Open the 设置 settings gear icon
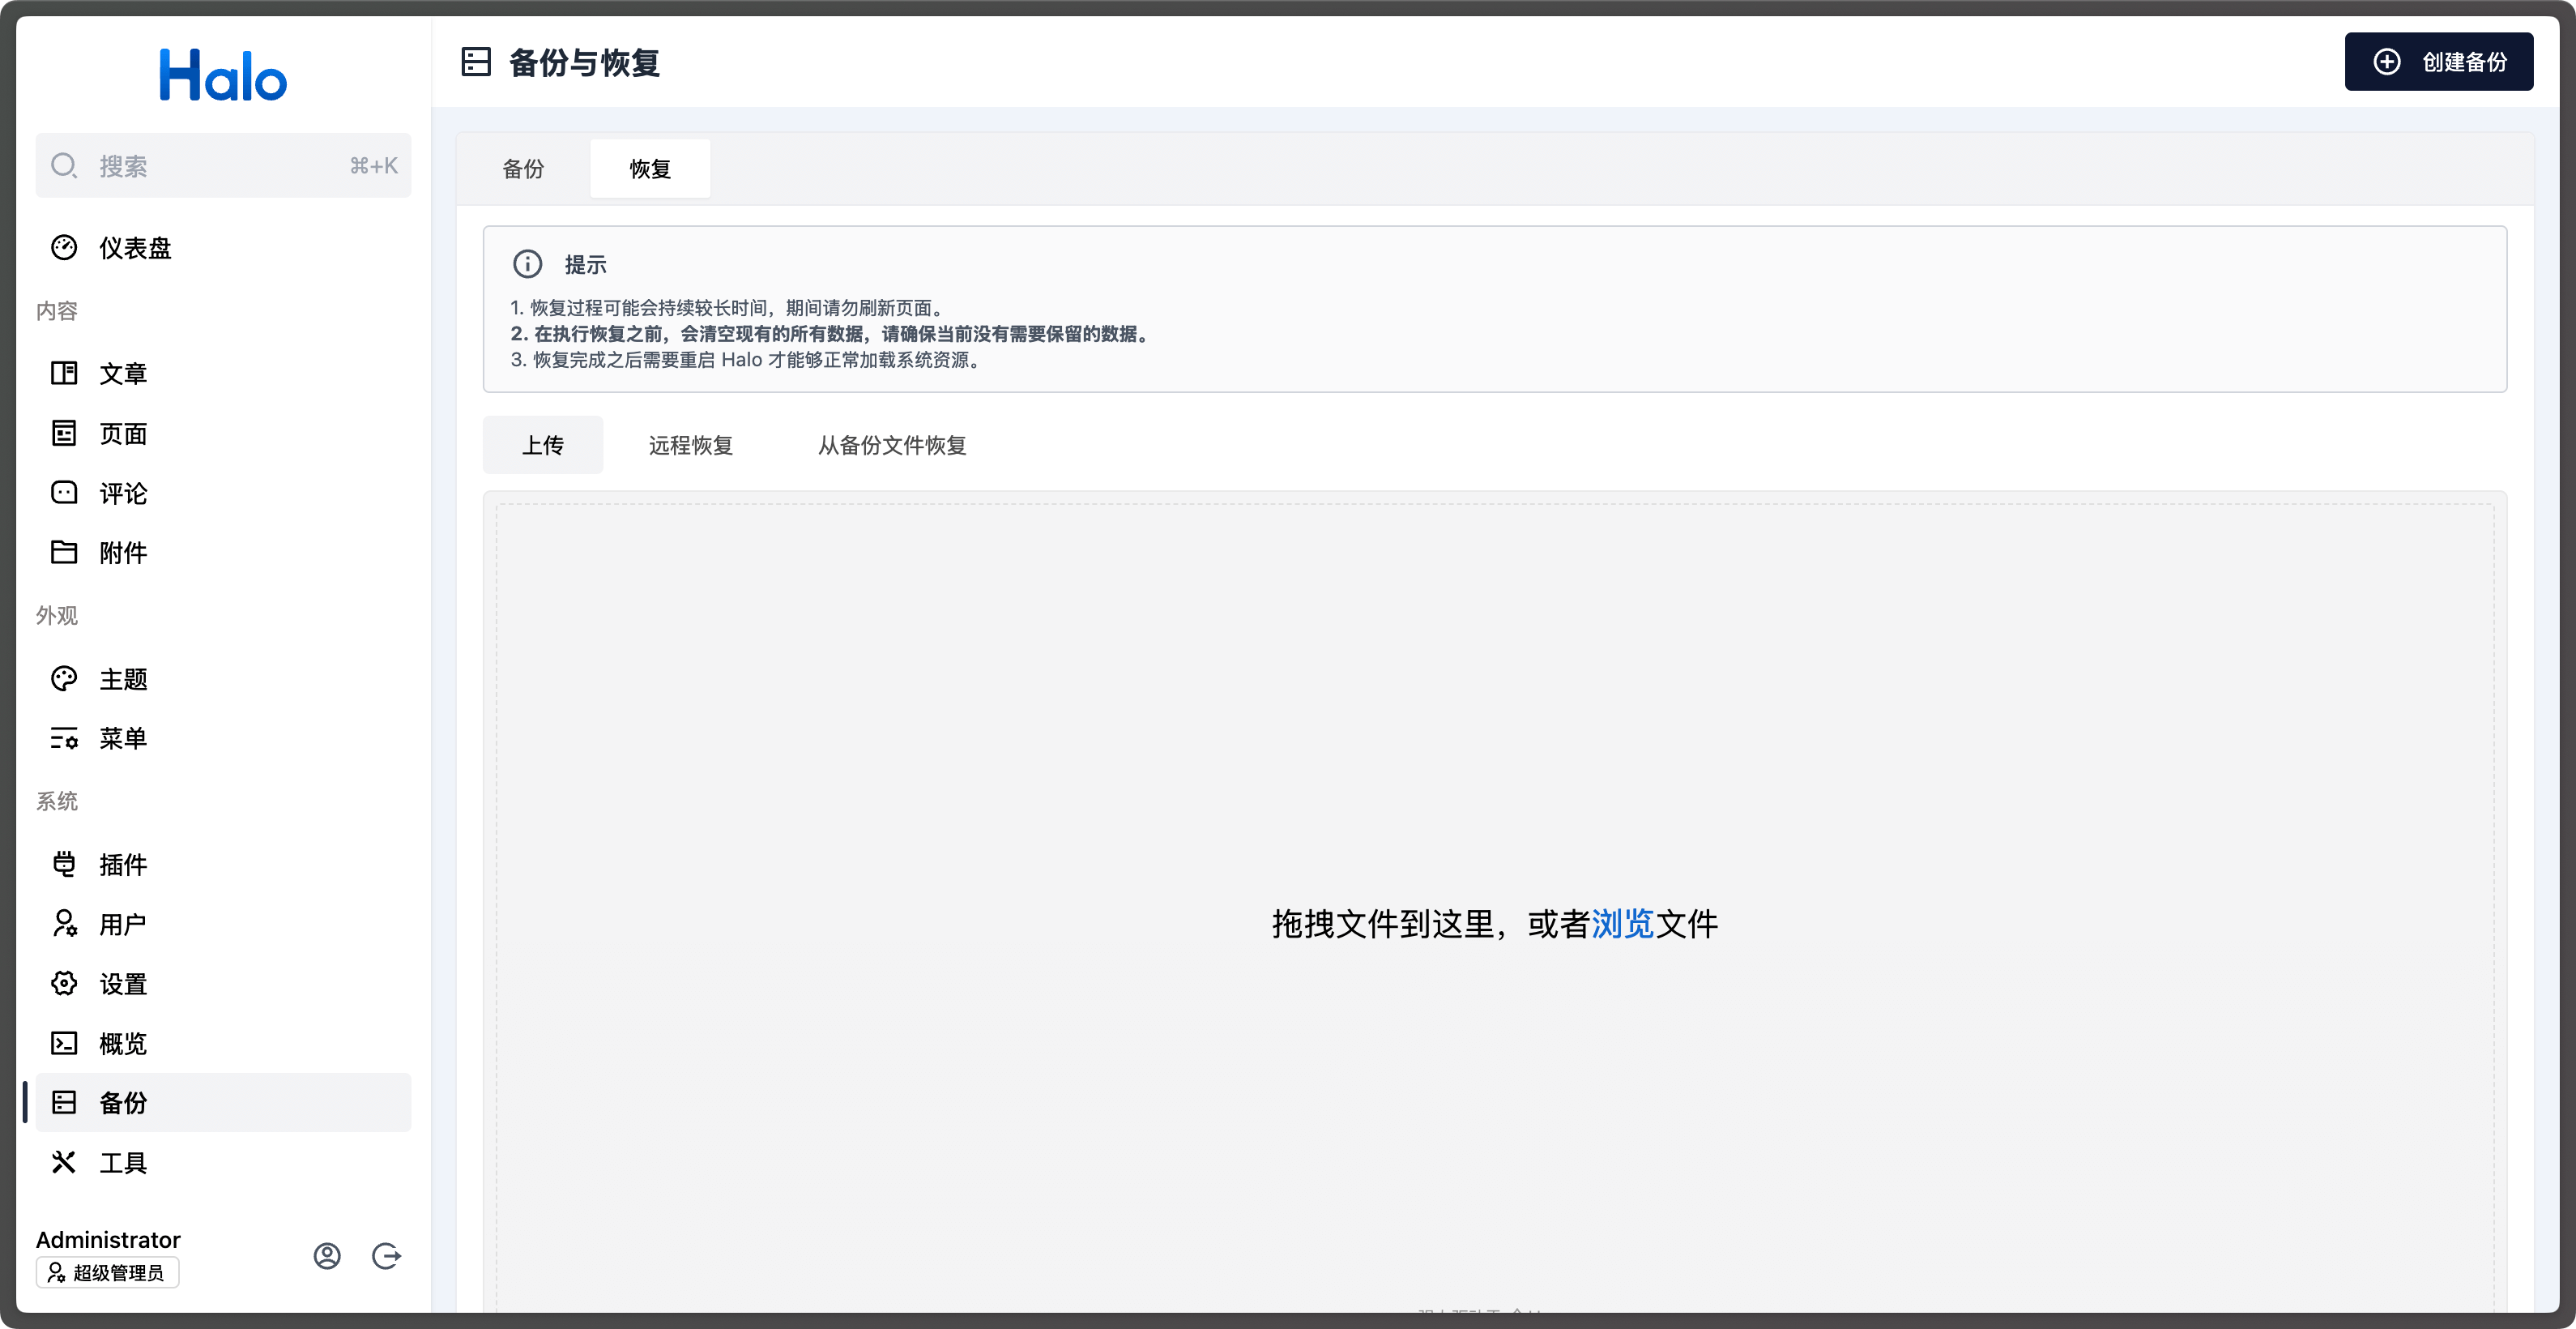2576x1329 pixels. point(64,983)
